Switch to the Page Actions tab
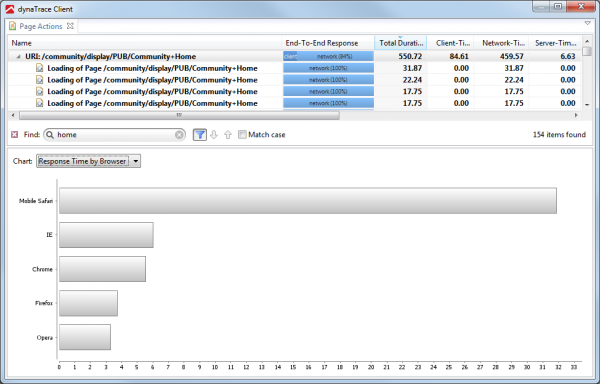 click(41, 26)
